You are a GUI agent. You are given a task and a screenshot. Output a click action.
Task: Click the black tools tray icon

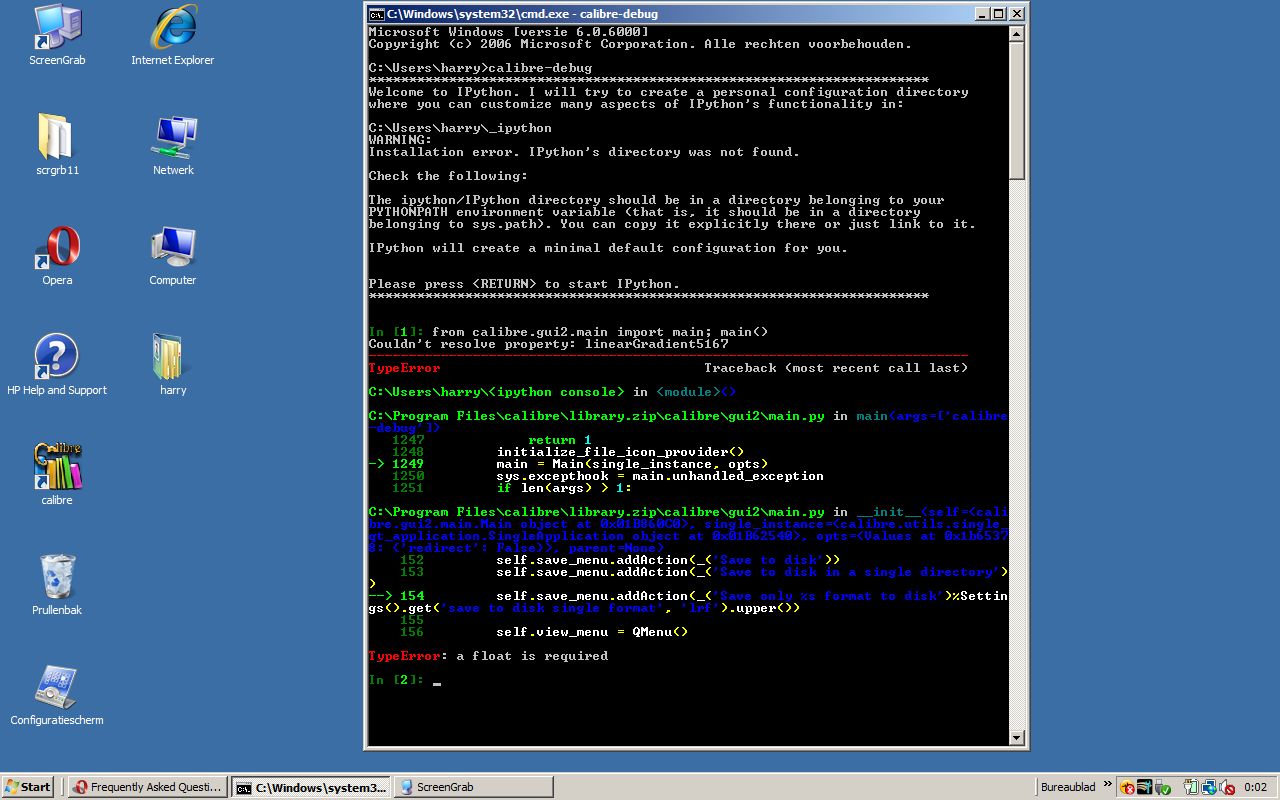click(x=1144, y=787)
